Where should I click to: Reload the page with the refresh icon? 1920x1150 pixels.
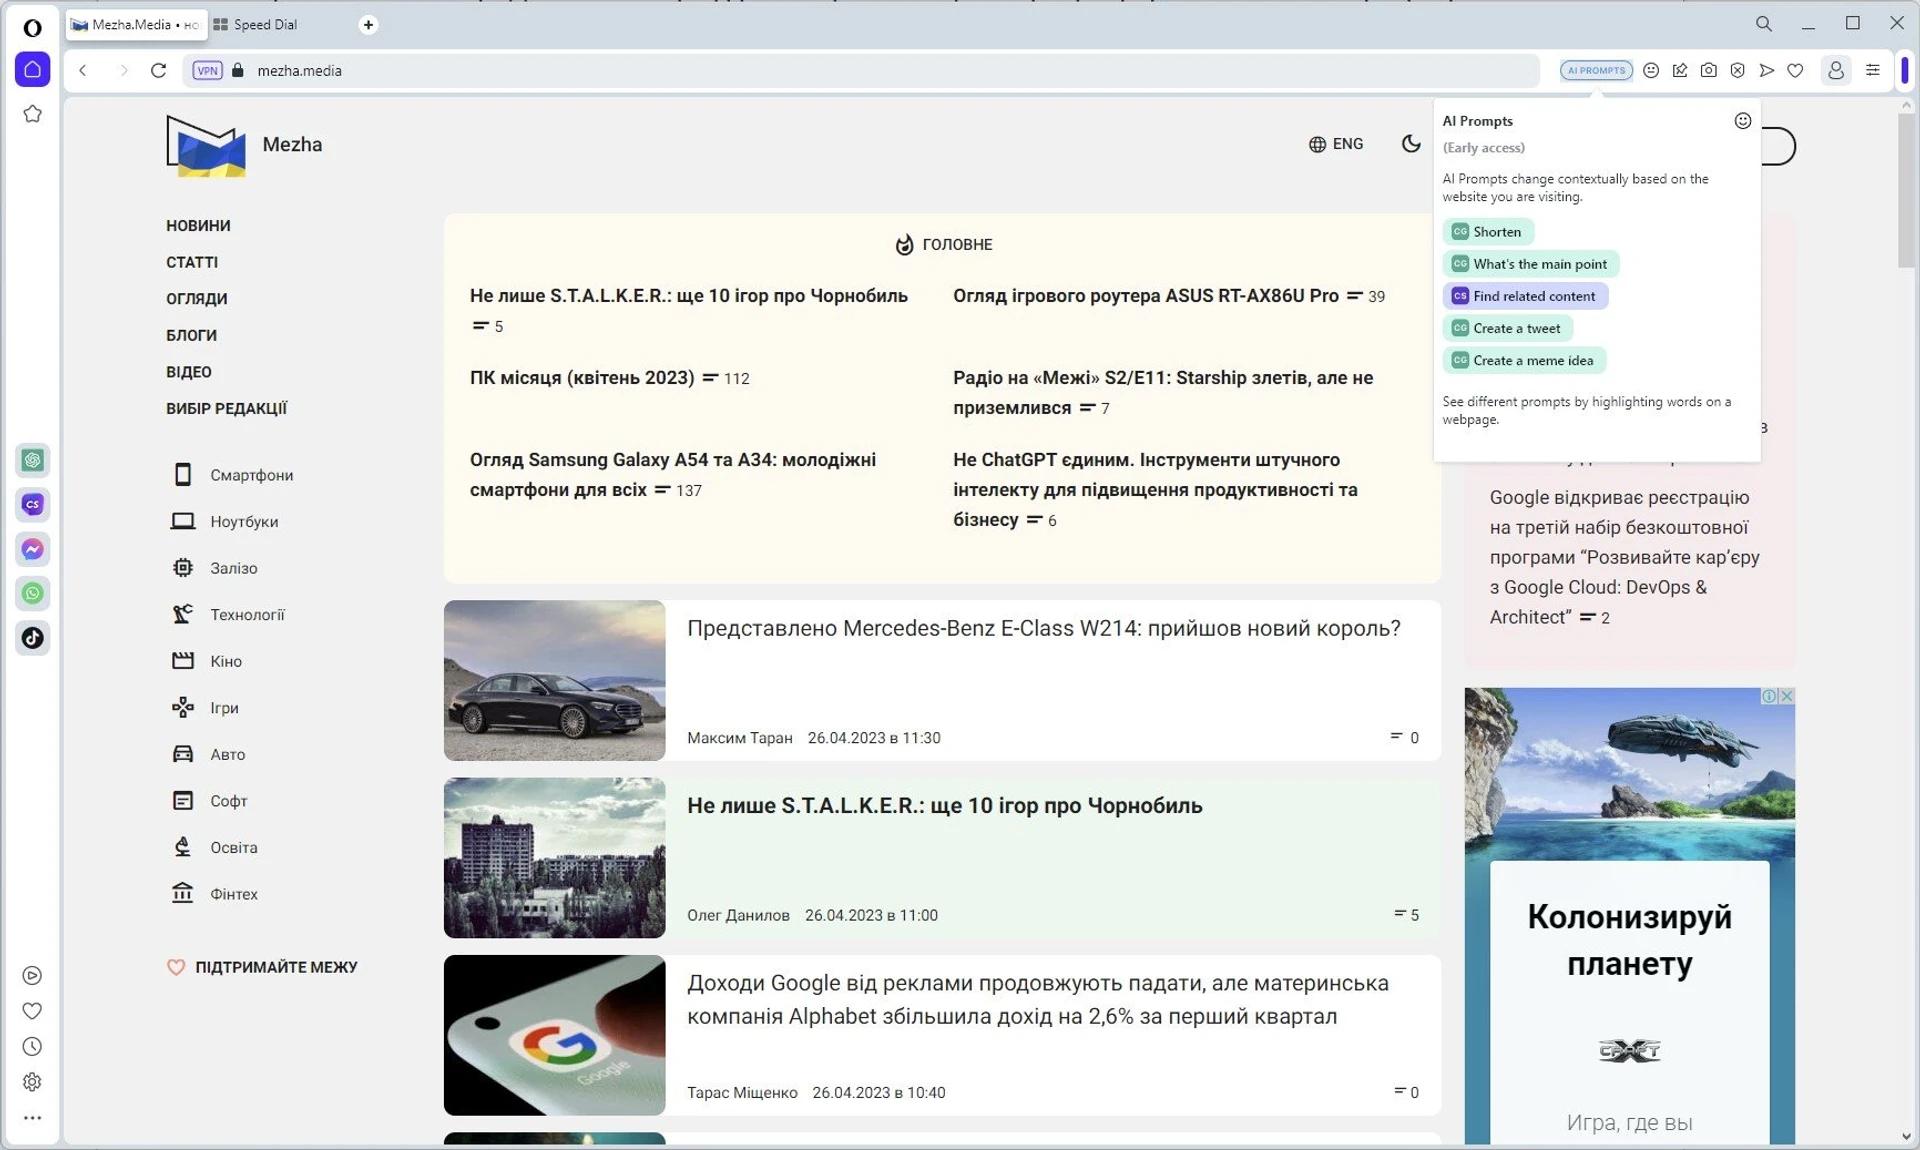[x=158, y=70]
